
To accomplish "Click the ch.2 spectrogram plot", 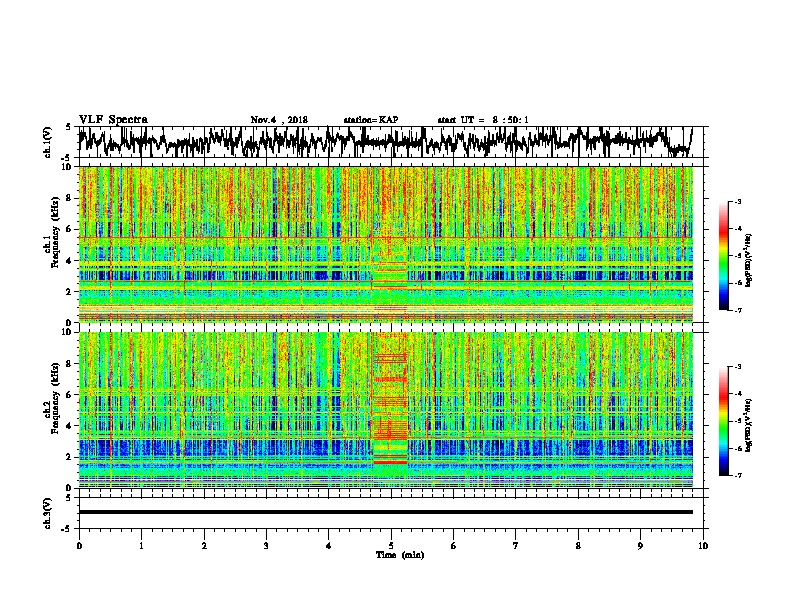I will coord(386,410).
